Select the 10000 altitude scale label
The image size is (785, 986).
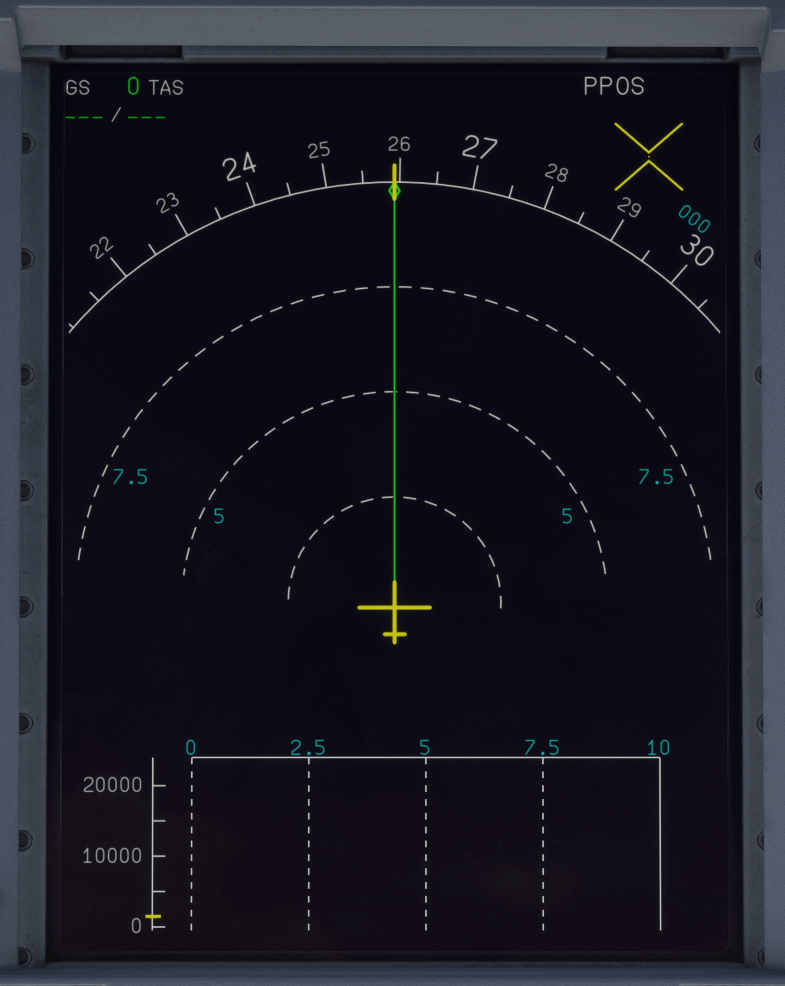[x=112, y=856]
